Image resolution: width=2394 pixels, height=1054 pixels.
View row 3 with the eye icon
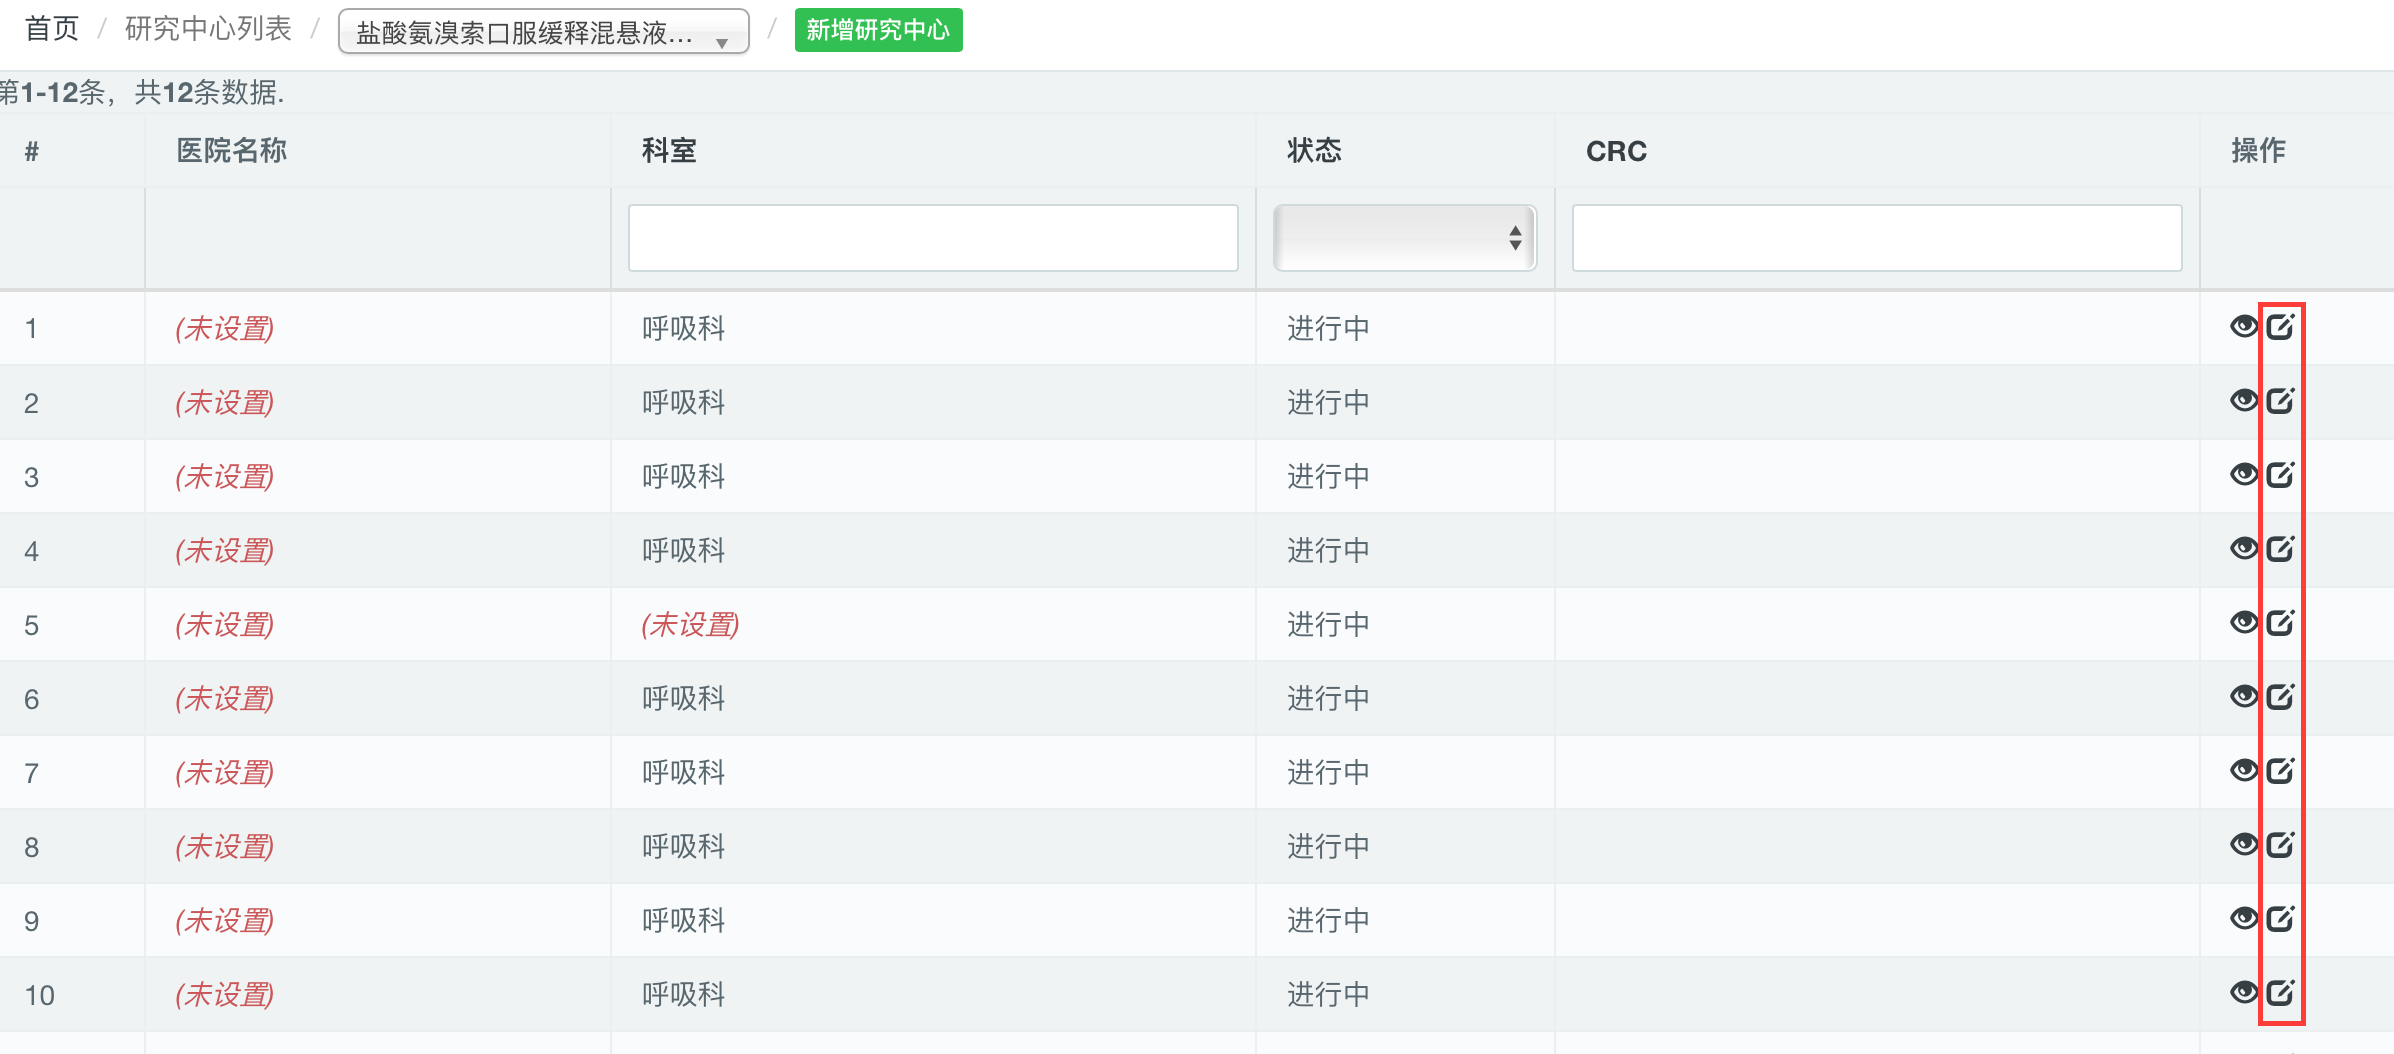pyautogui.click(x=2244, y=474)
